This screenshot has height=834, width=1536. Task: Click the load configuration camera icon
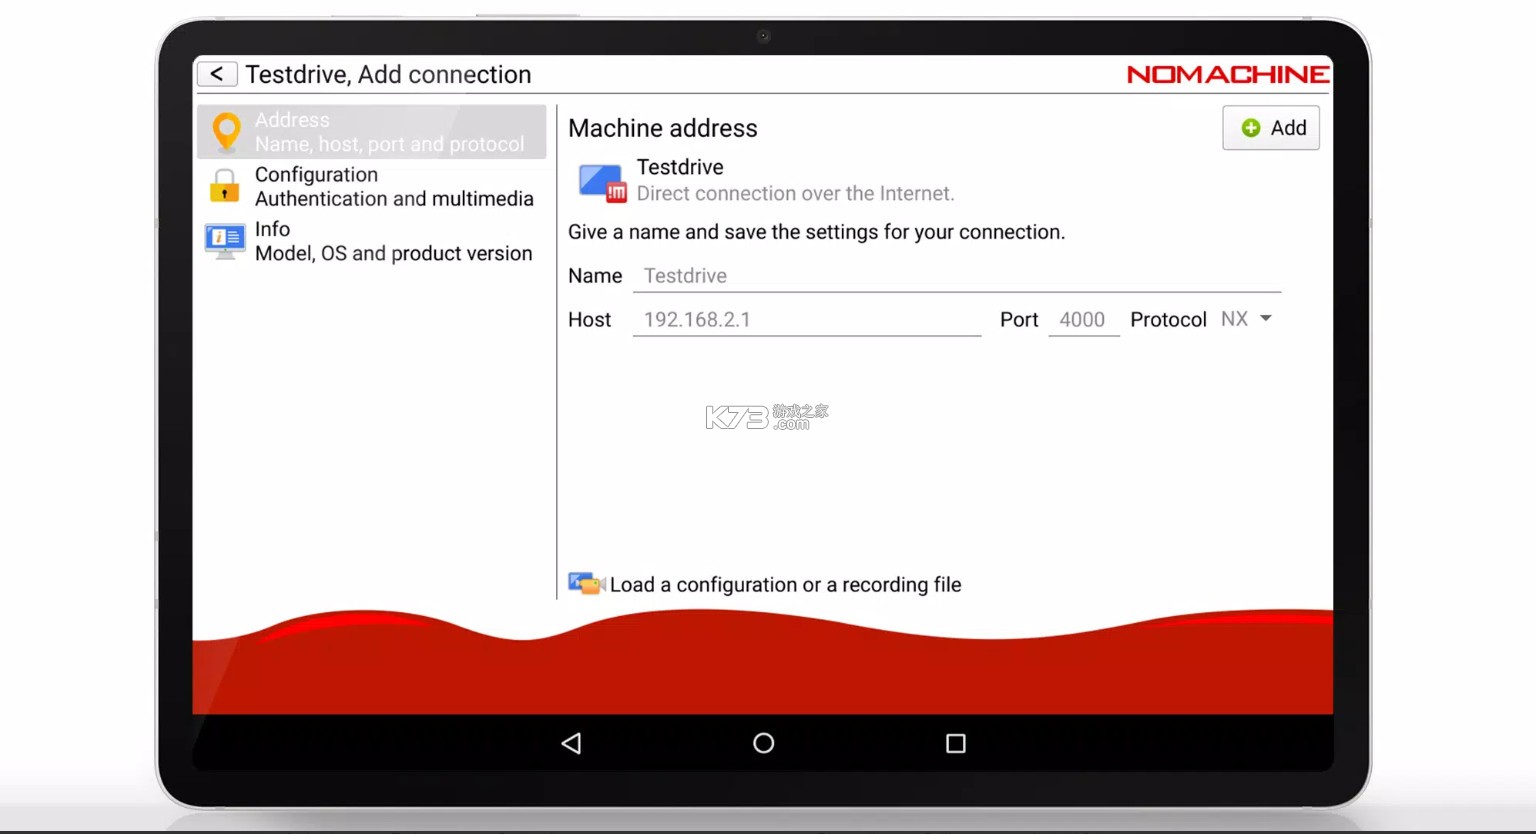tap(587, 584)
